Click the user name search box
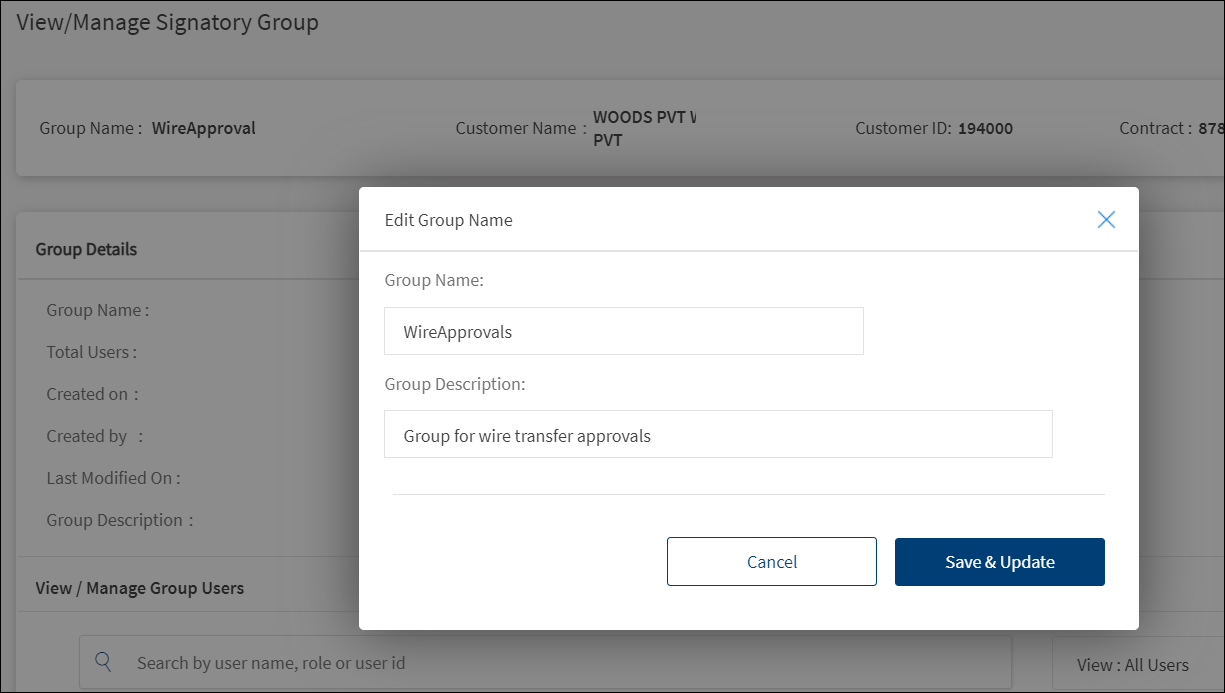Image resolution: width=1225 pixels, height=693 pixels. pos(560,663)
